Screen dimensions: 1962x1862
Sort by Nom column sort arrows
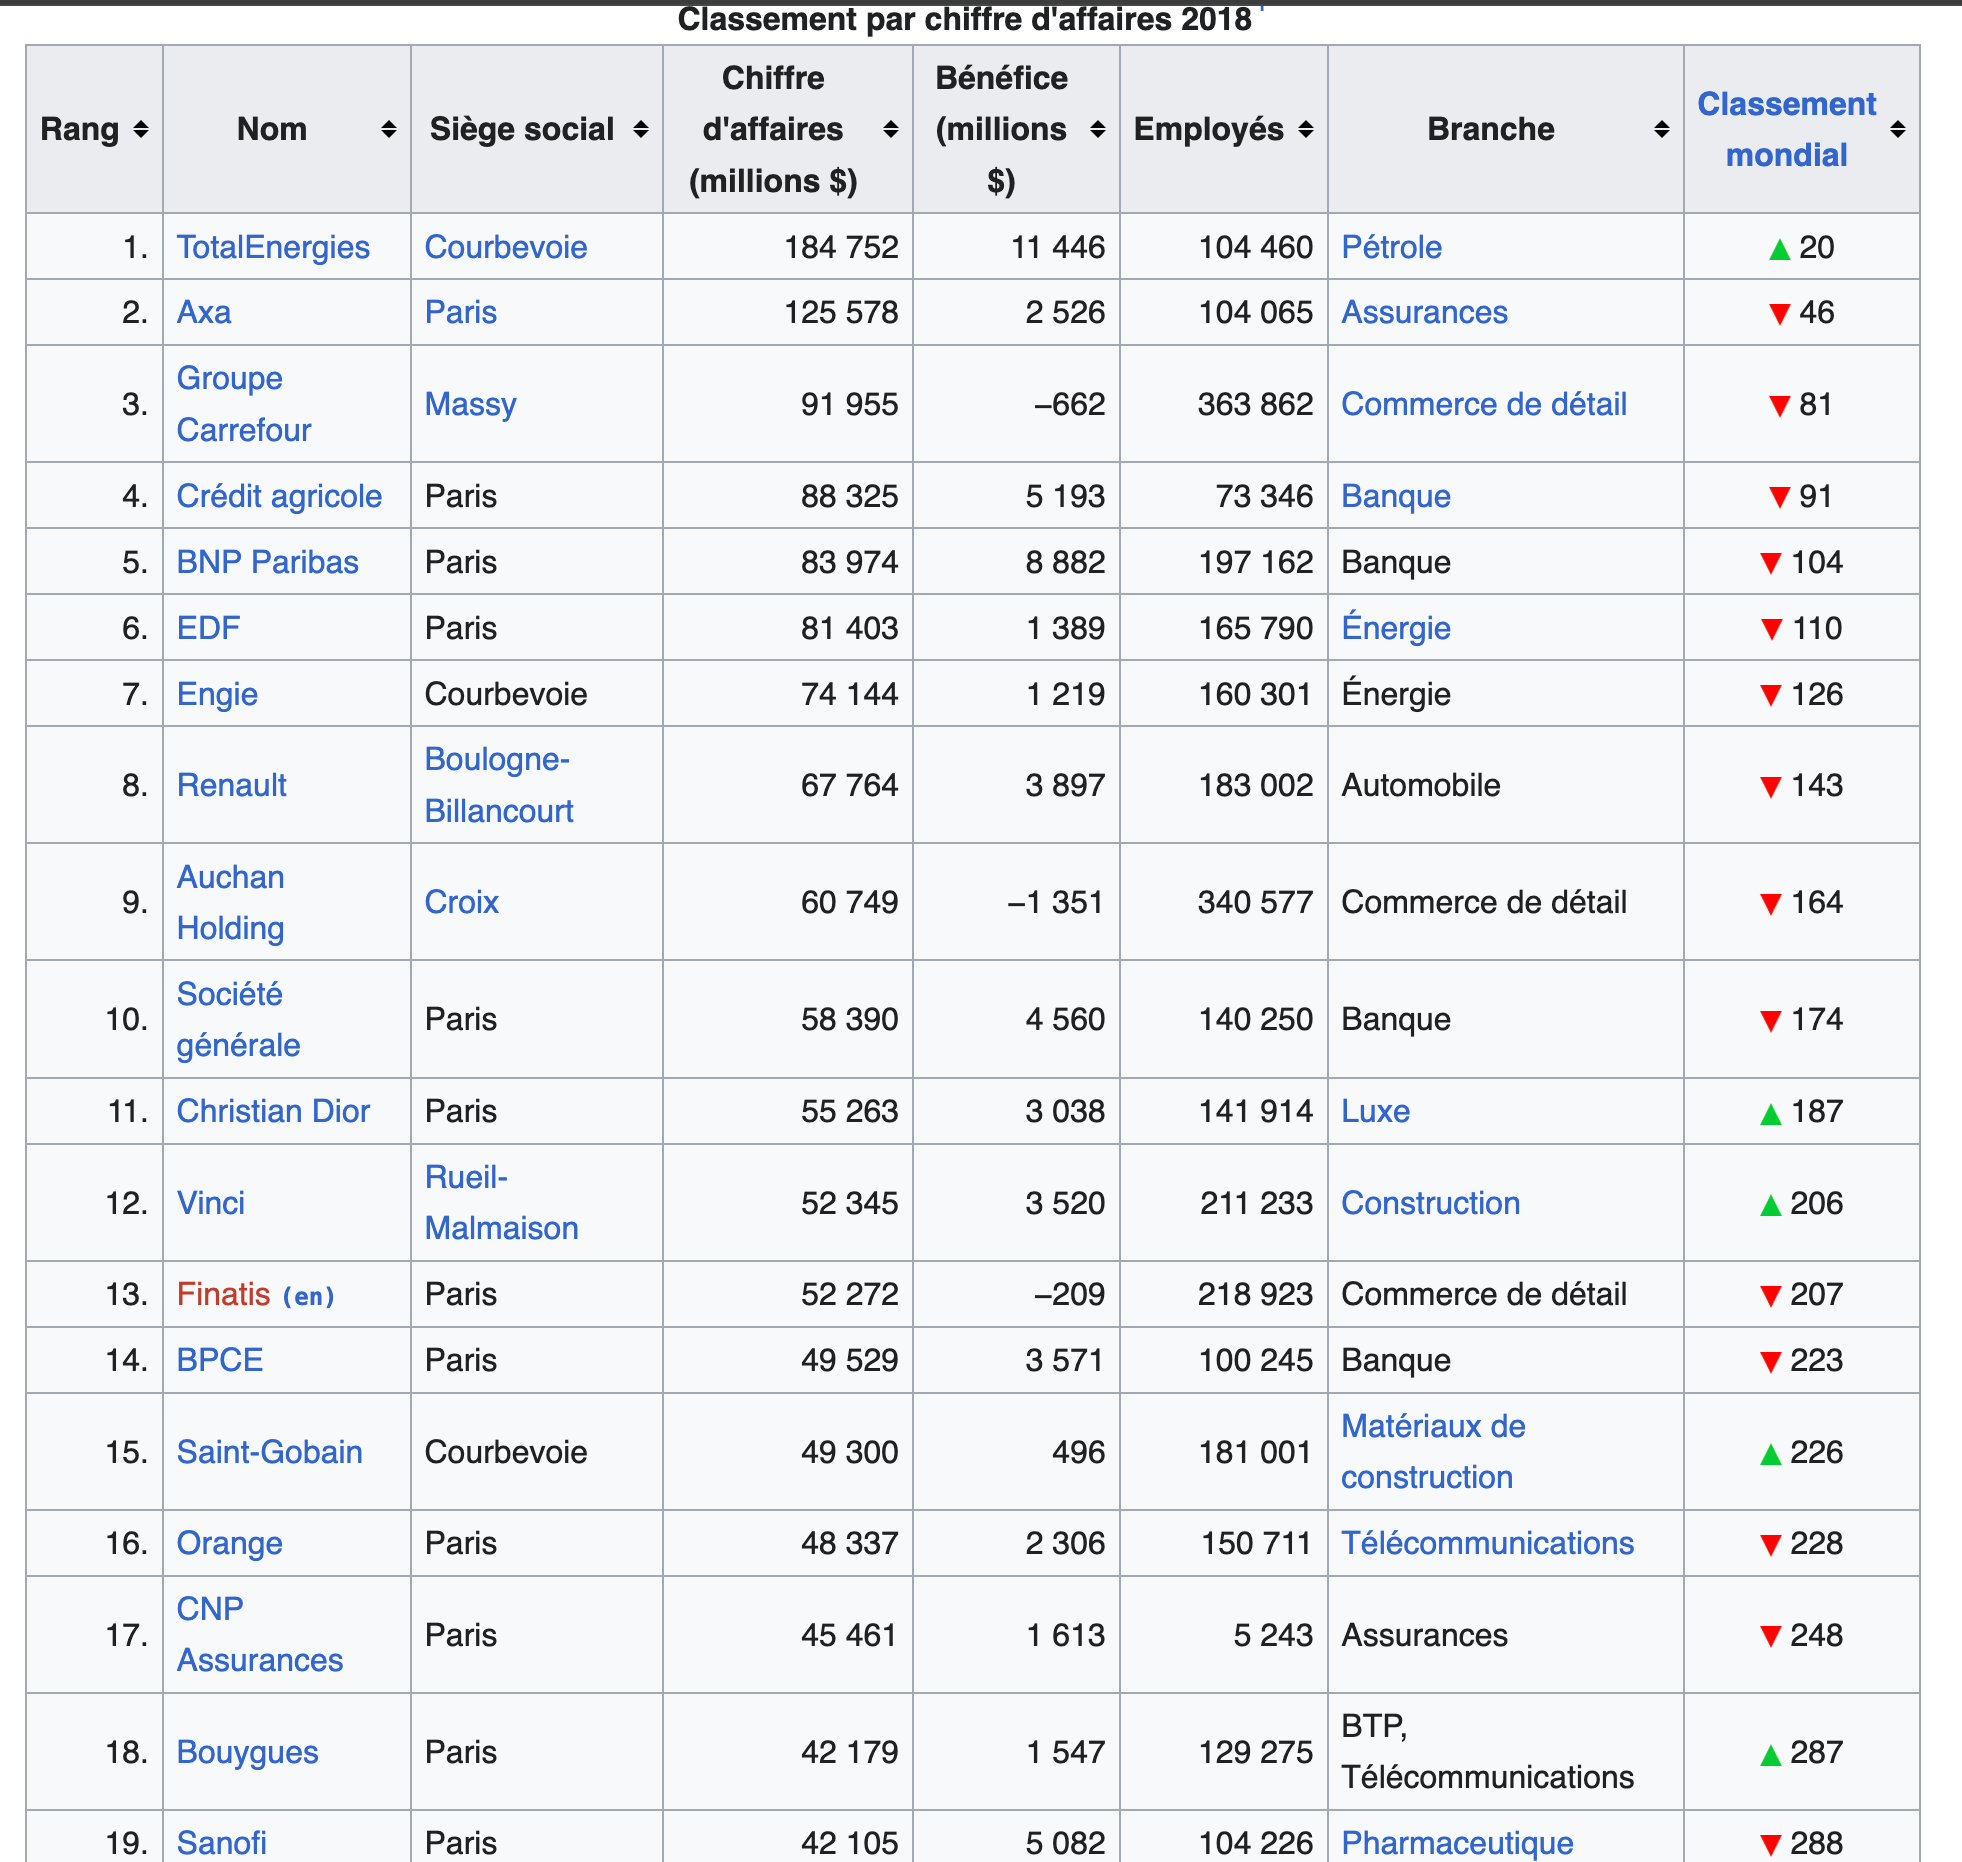click(389, 129)
